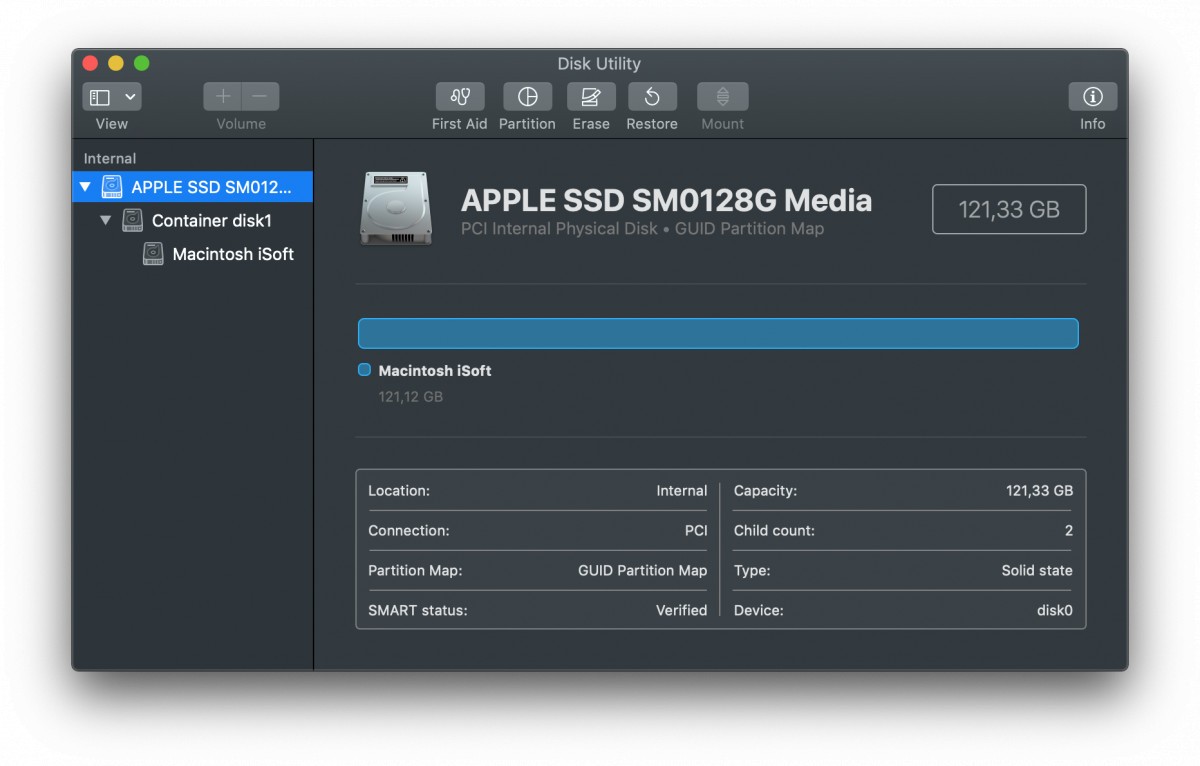Image resolution: width=1200 pixels, height=766 pixels.
Task: Select APPLE SSD SM012 disk icon in sidebar
Action: point(112,187)
